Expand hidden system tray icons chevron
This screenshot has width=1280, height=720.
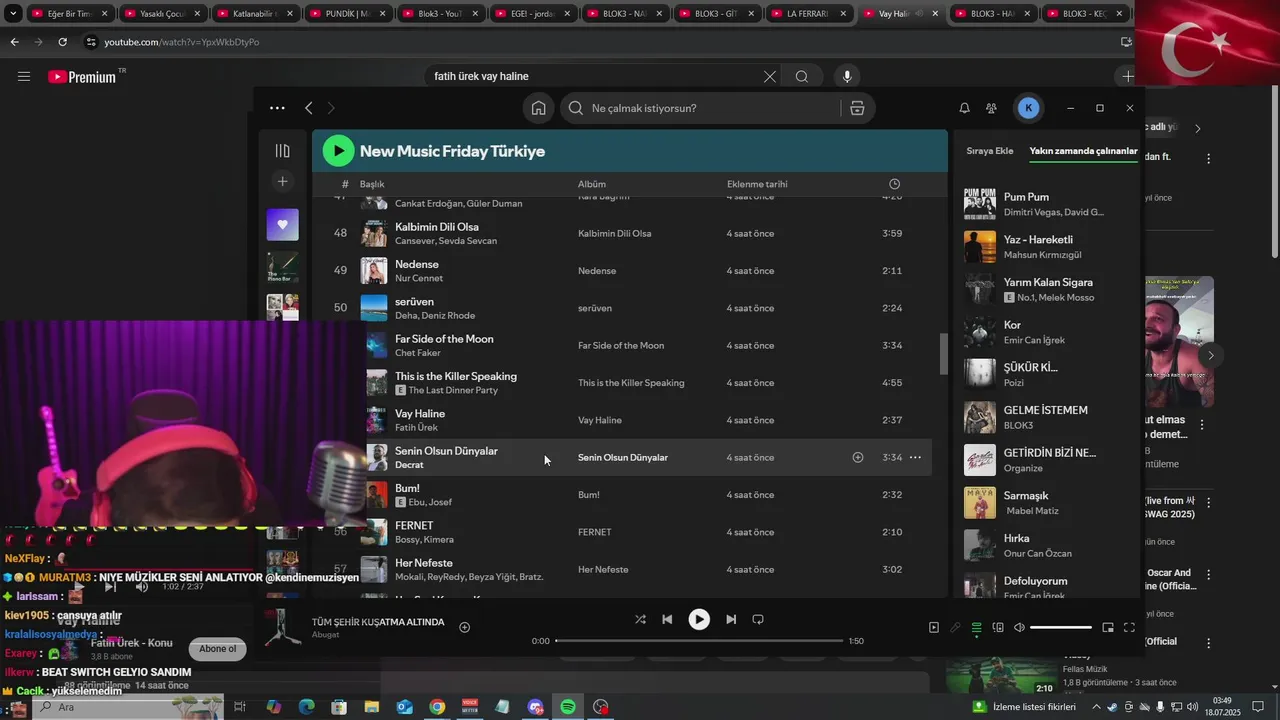point(1095,707)
